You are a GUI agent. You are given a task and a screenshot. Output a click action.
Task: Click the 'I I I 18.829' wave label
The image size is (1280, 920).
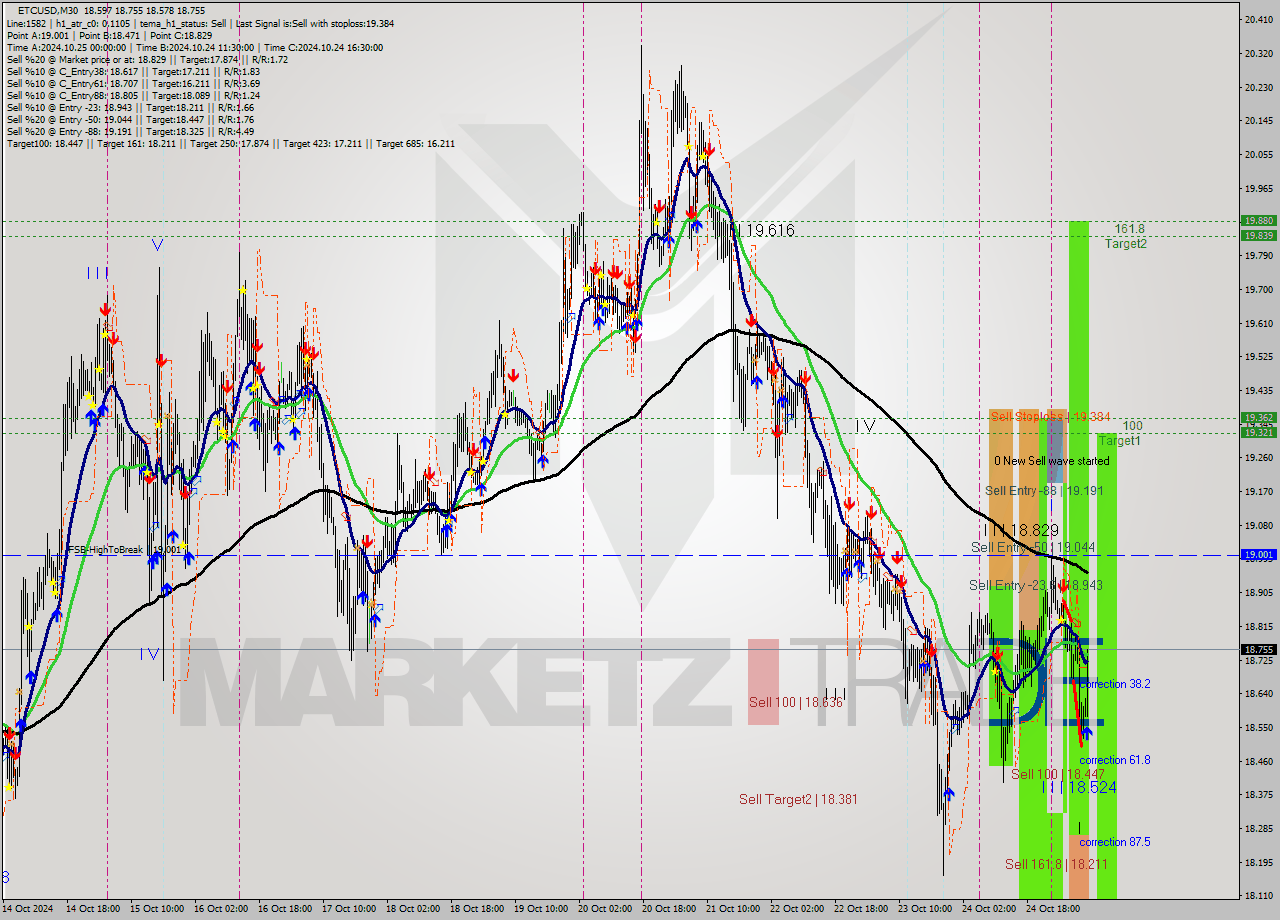click(x=1021, y=530)
